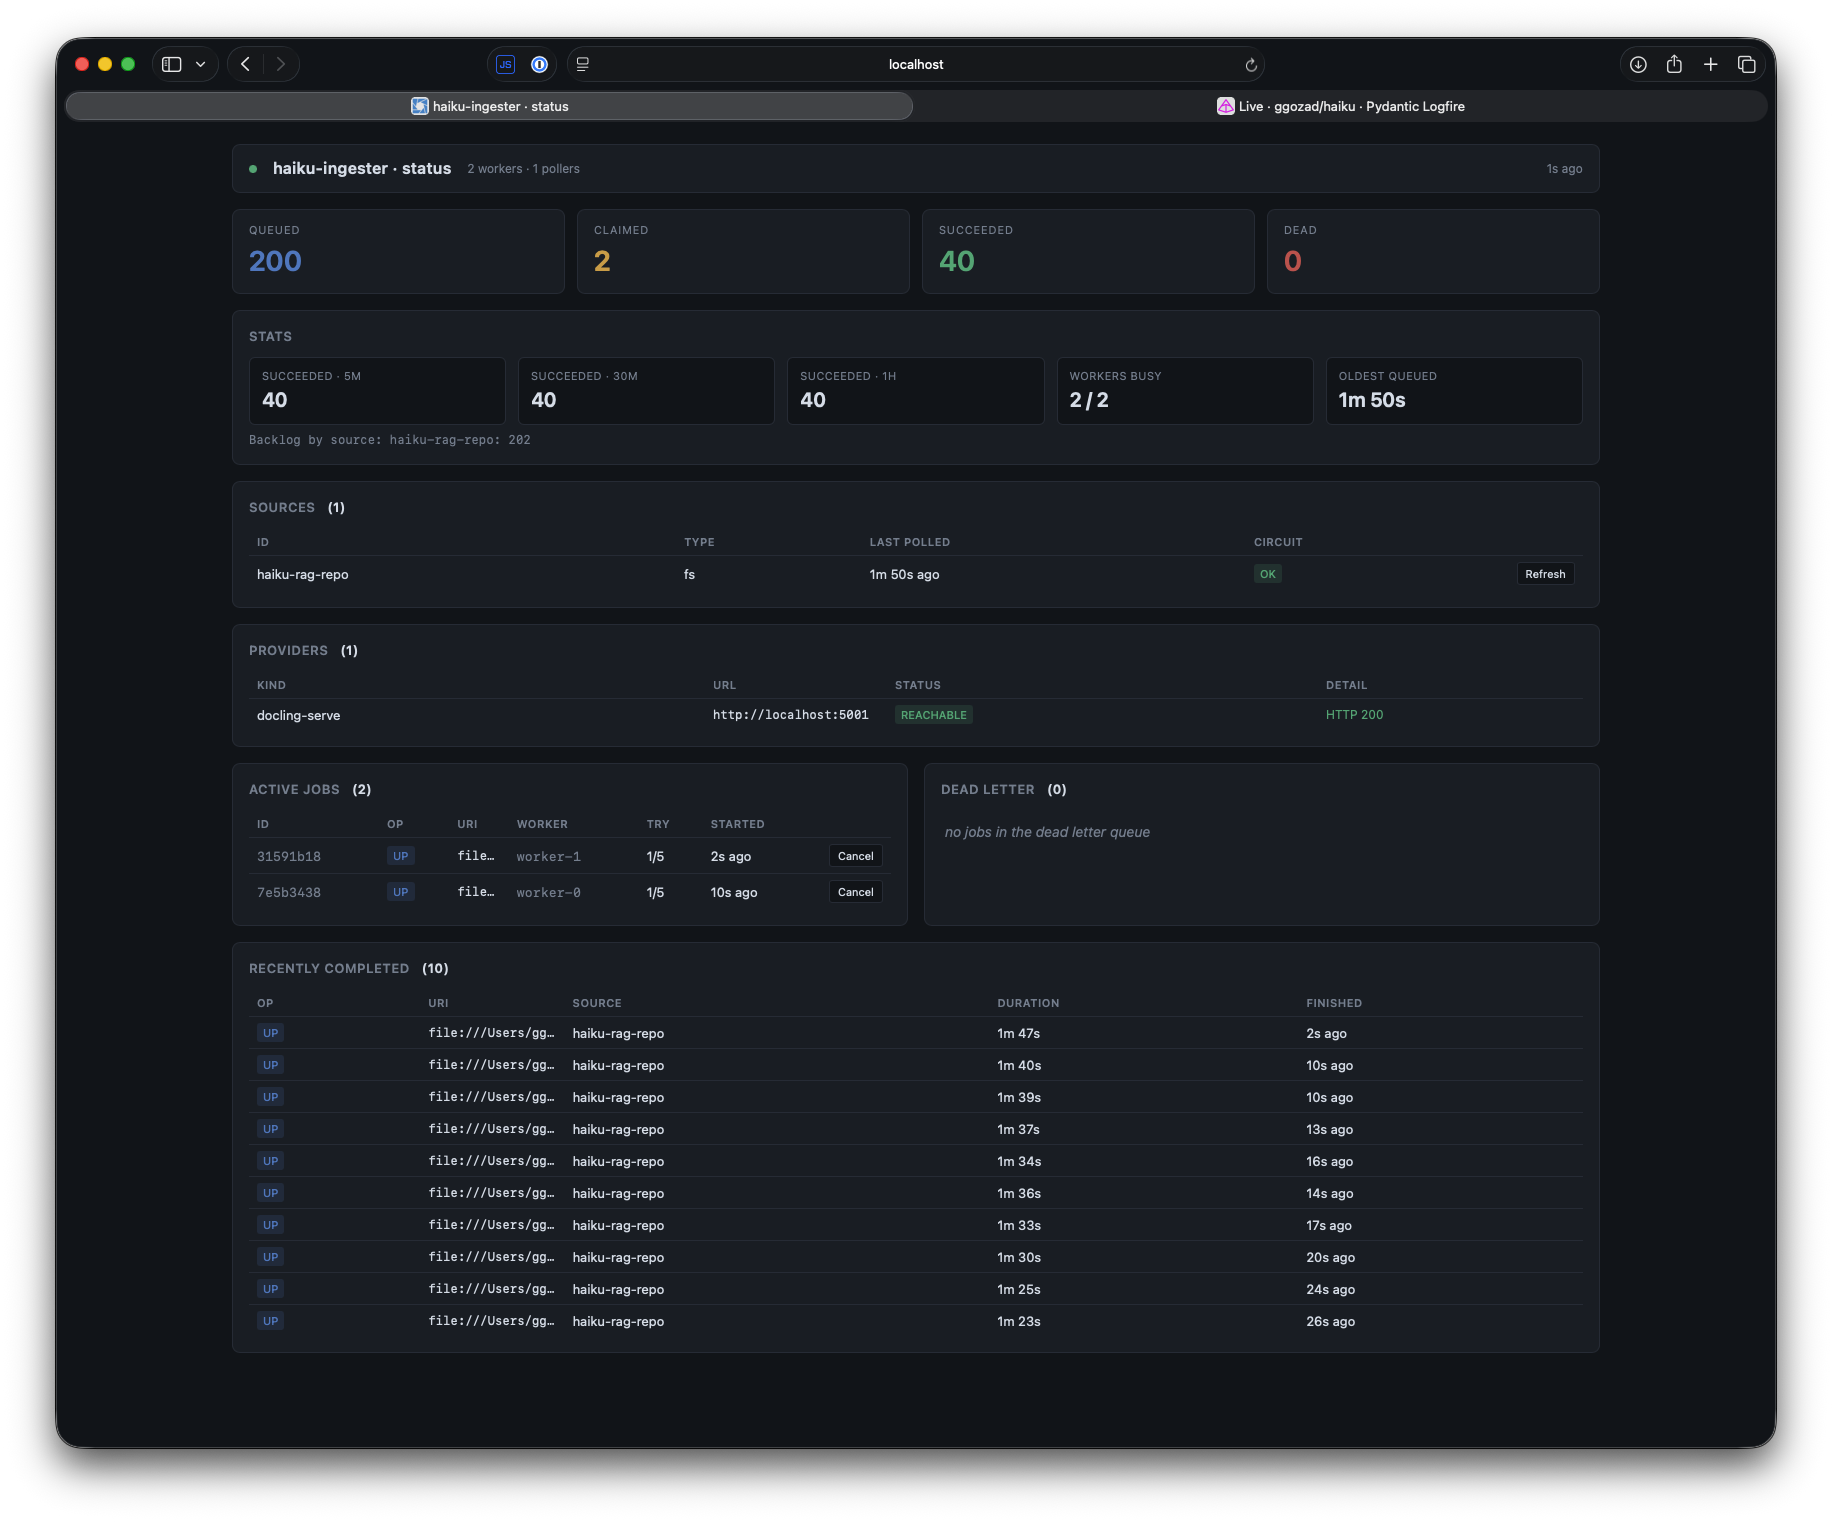Cancel job 7e5b3438
The image size is (1832, 1522).
[x=855, y=892]
